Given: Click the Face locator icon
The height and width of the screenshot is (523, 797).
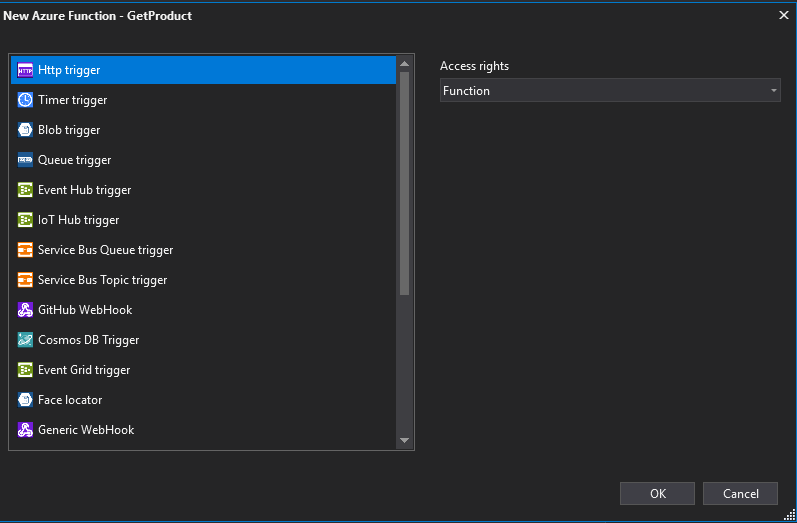Looking at the screenshot, I should pyautogui.click(x=25, y=400).
